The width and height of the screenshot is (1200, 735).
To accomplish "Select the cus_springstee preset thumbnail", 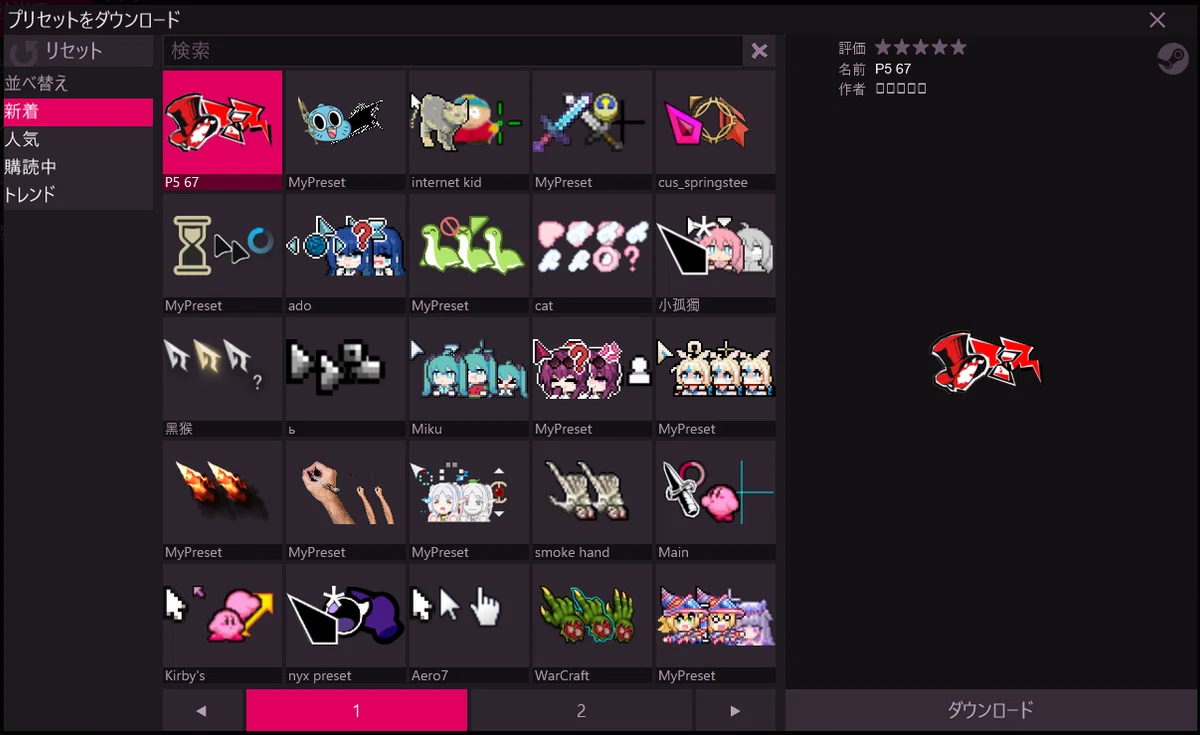I will point(715,130).
